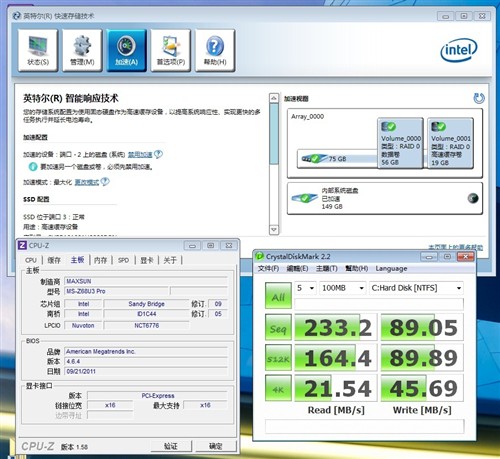Run the 4K test in CrystalDiskMark
This screenshot has width=500, height=459.
click(x=278, y=388)
